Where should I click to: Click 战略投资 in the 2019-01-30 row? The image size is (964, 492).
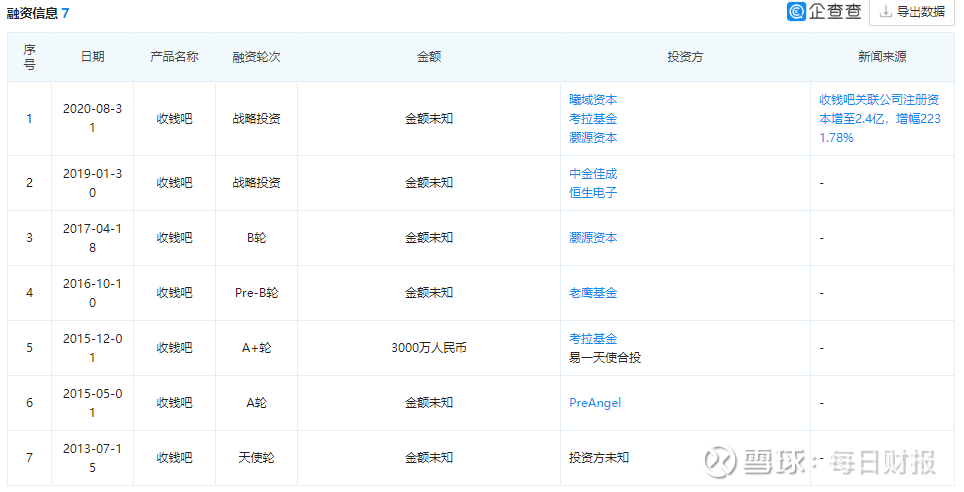[256, 183]
